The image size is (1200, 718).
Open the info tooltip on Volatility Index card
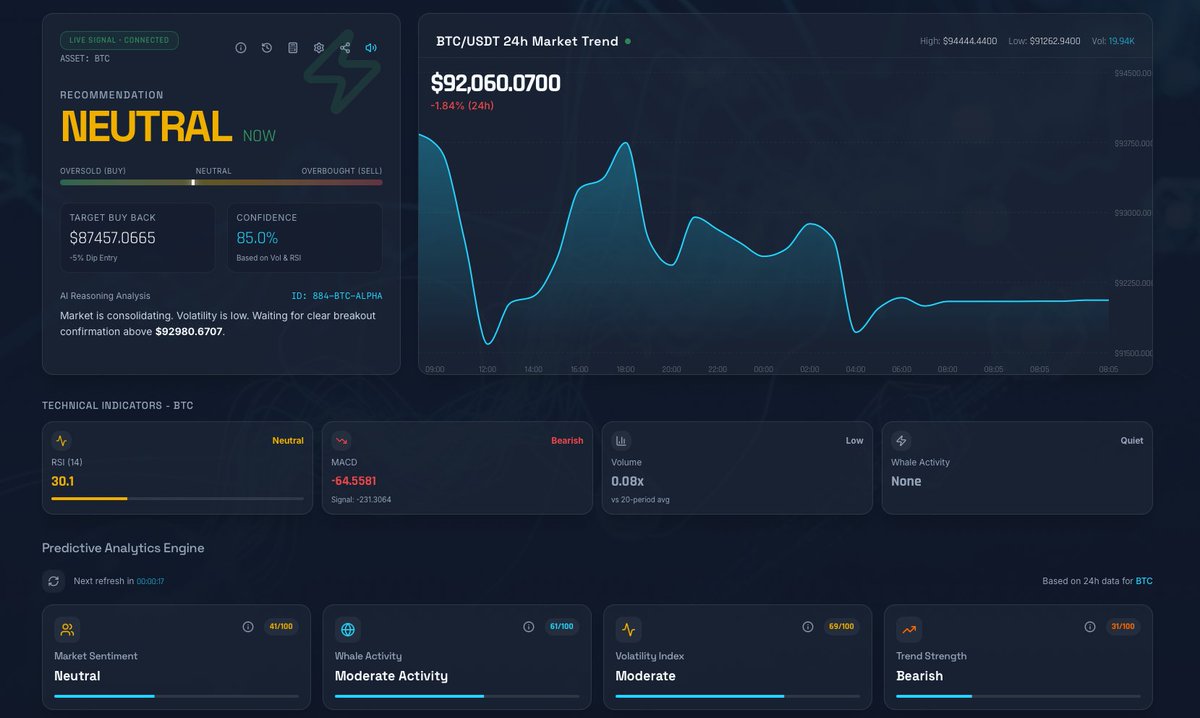[809, 627]
